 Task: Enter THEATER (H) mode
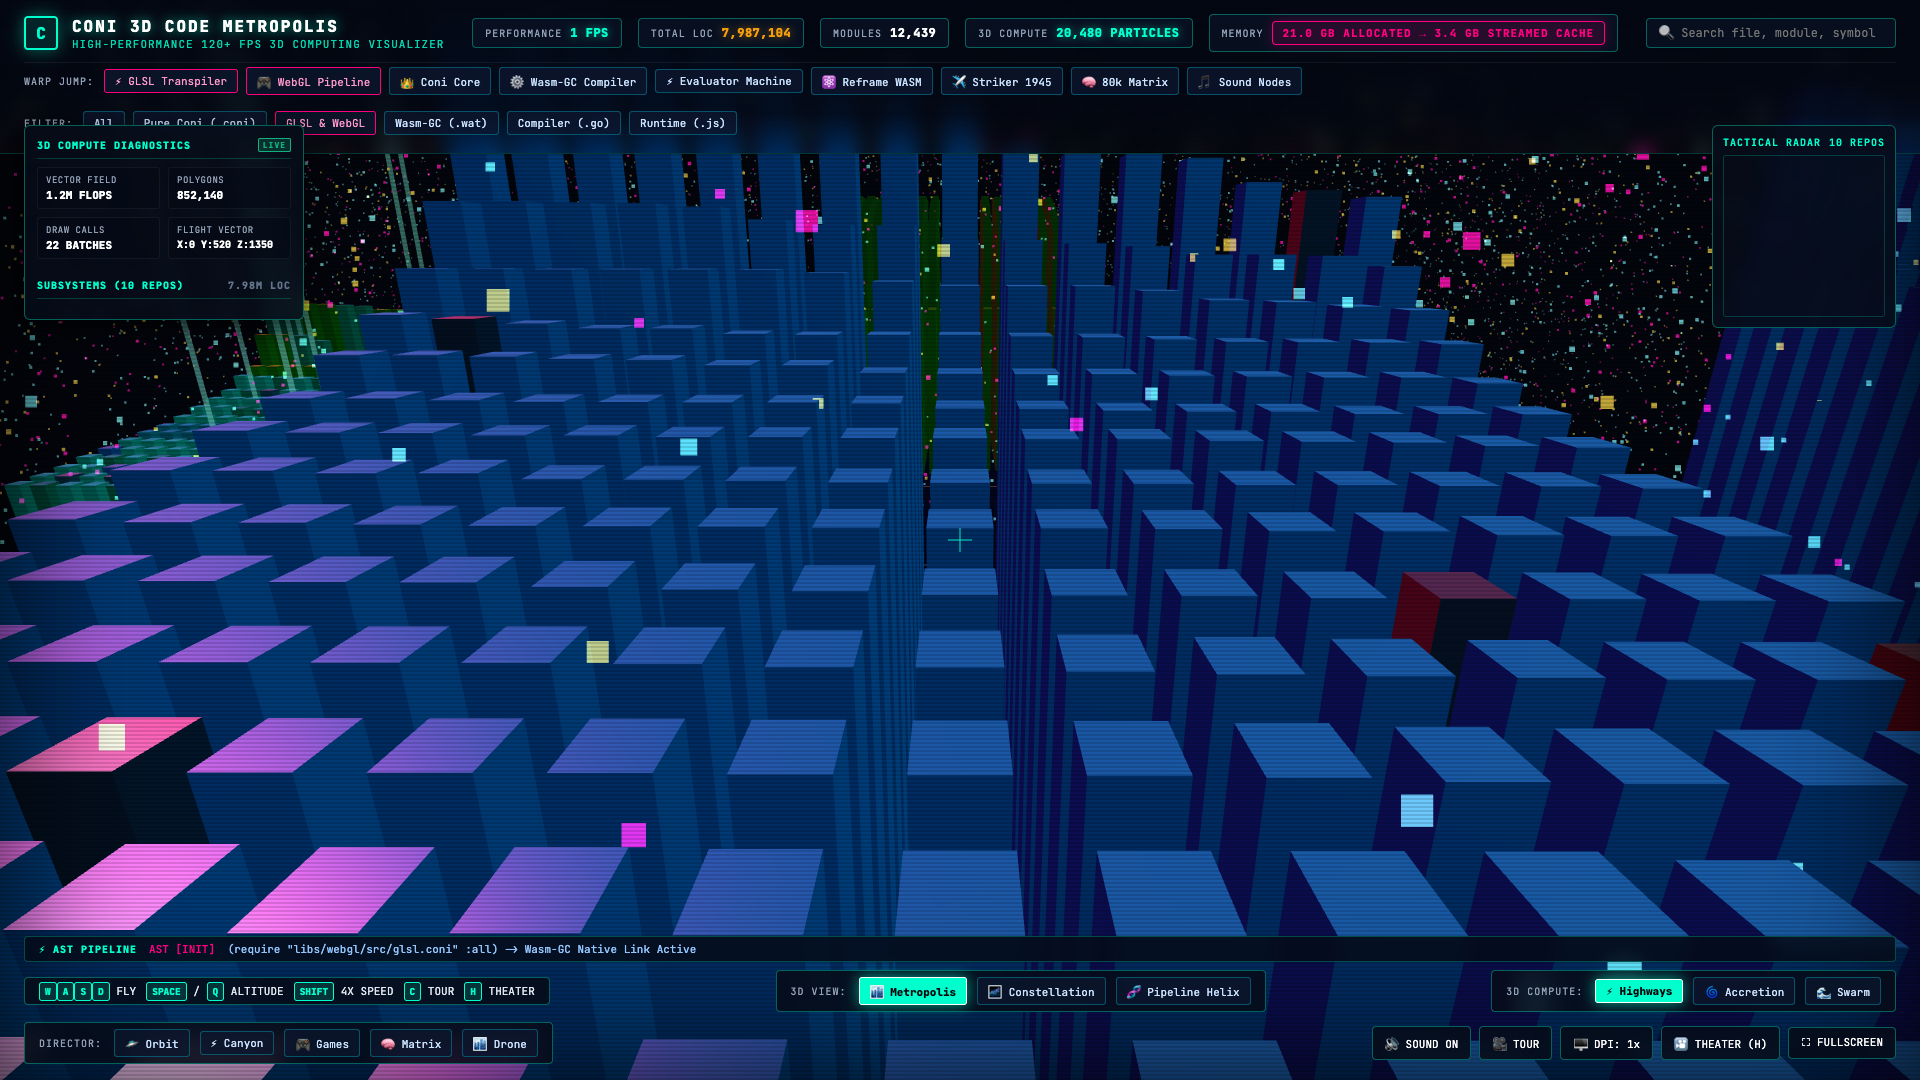[x=1720, y=1044]
